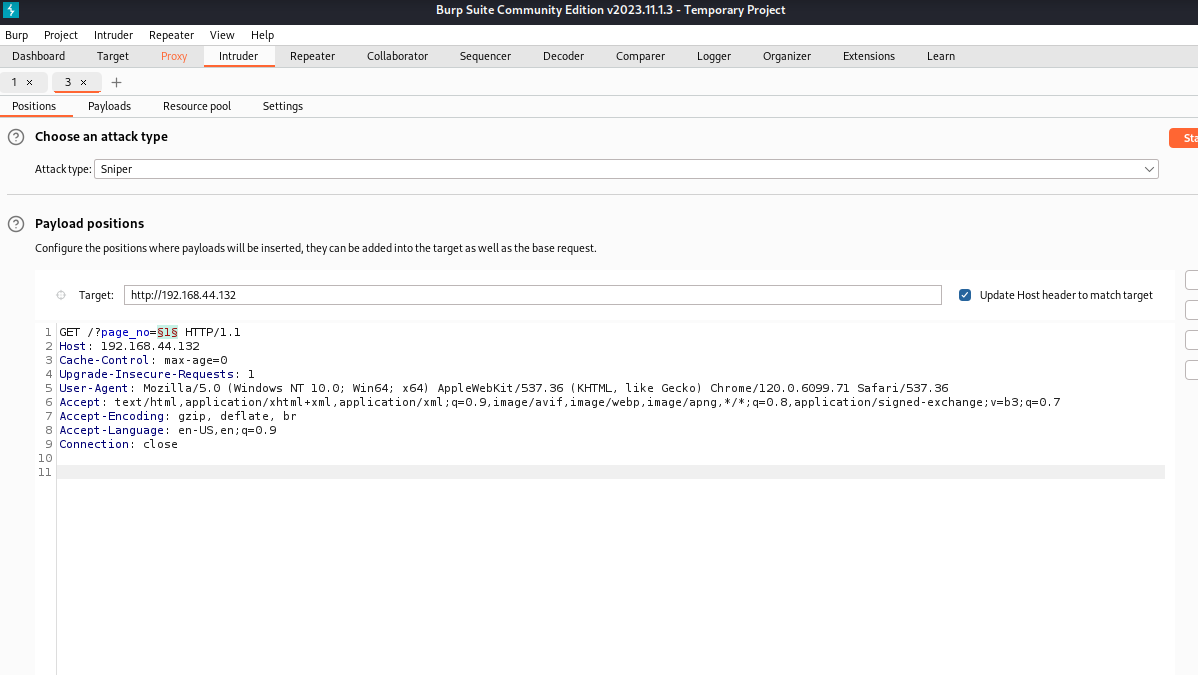Click the §1§ payload marker in request
This screenshot has width=1198, height=675.
coord(167,333)
